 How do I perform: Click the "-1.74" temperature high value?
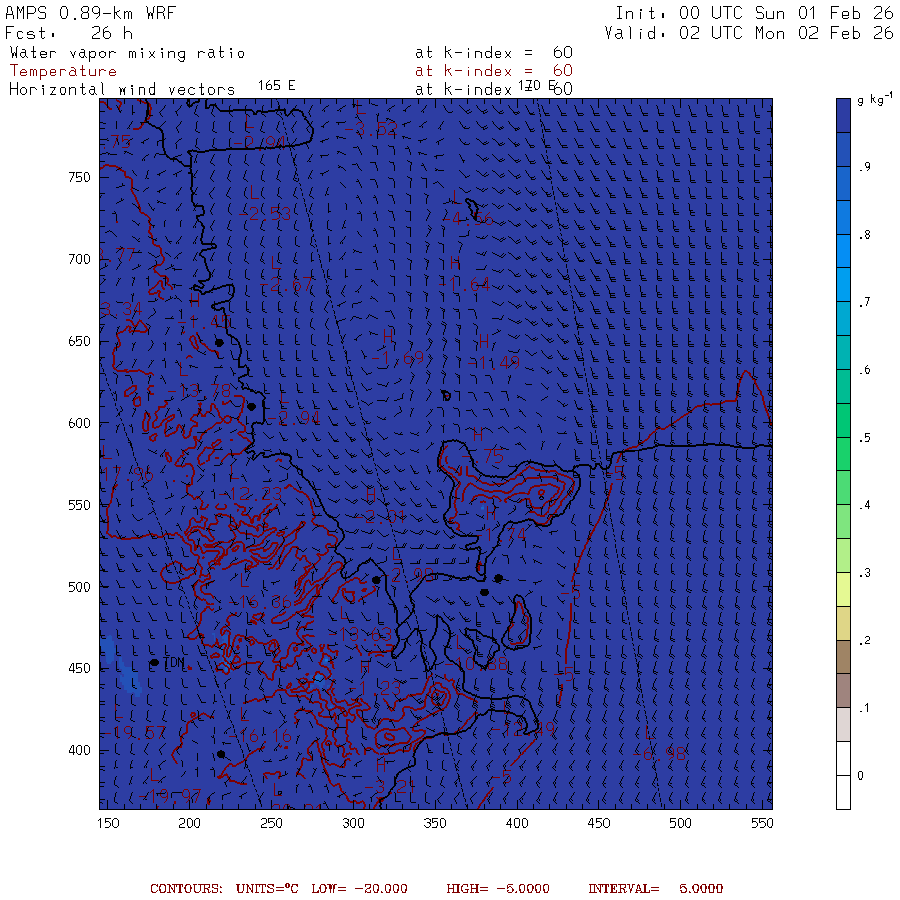[500, 536]
